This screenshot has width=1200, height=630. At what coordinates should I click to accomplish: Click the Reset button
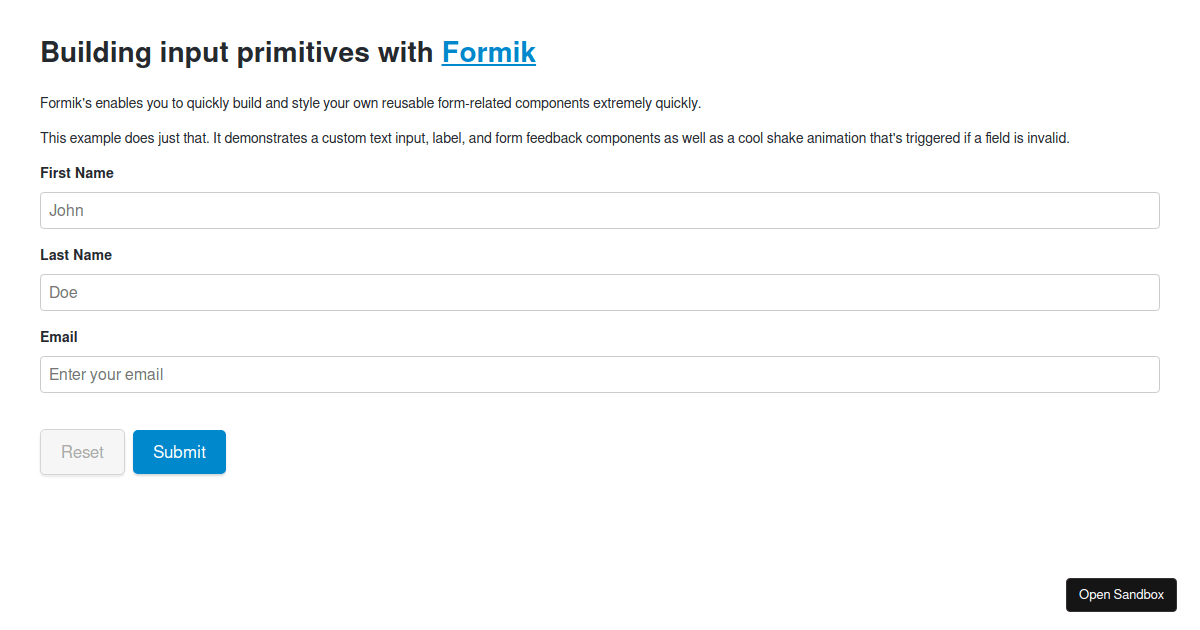coord(82,451)
